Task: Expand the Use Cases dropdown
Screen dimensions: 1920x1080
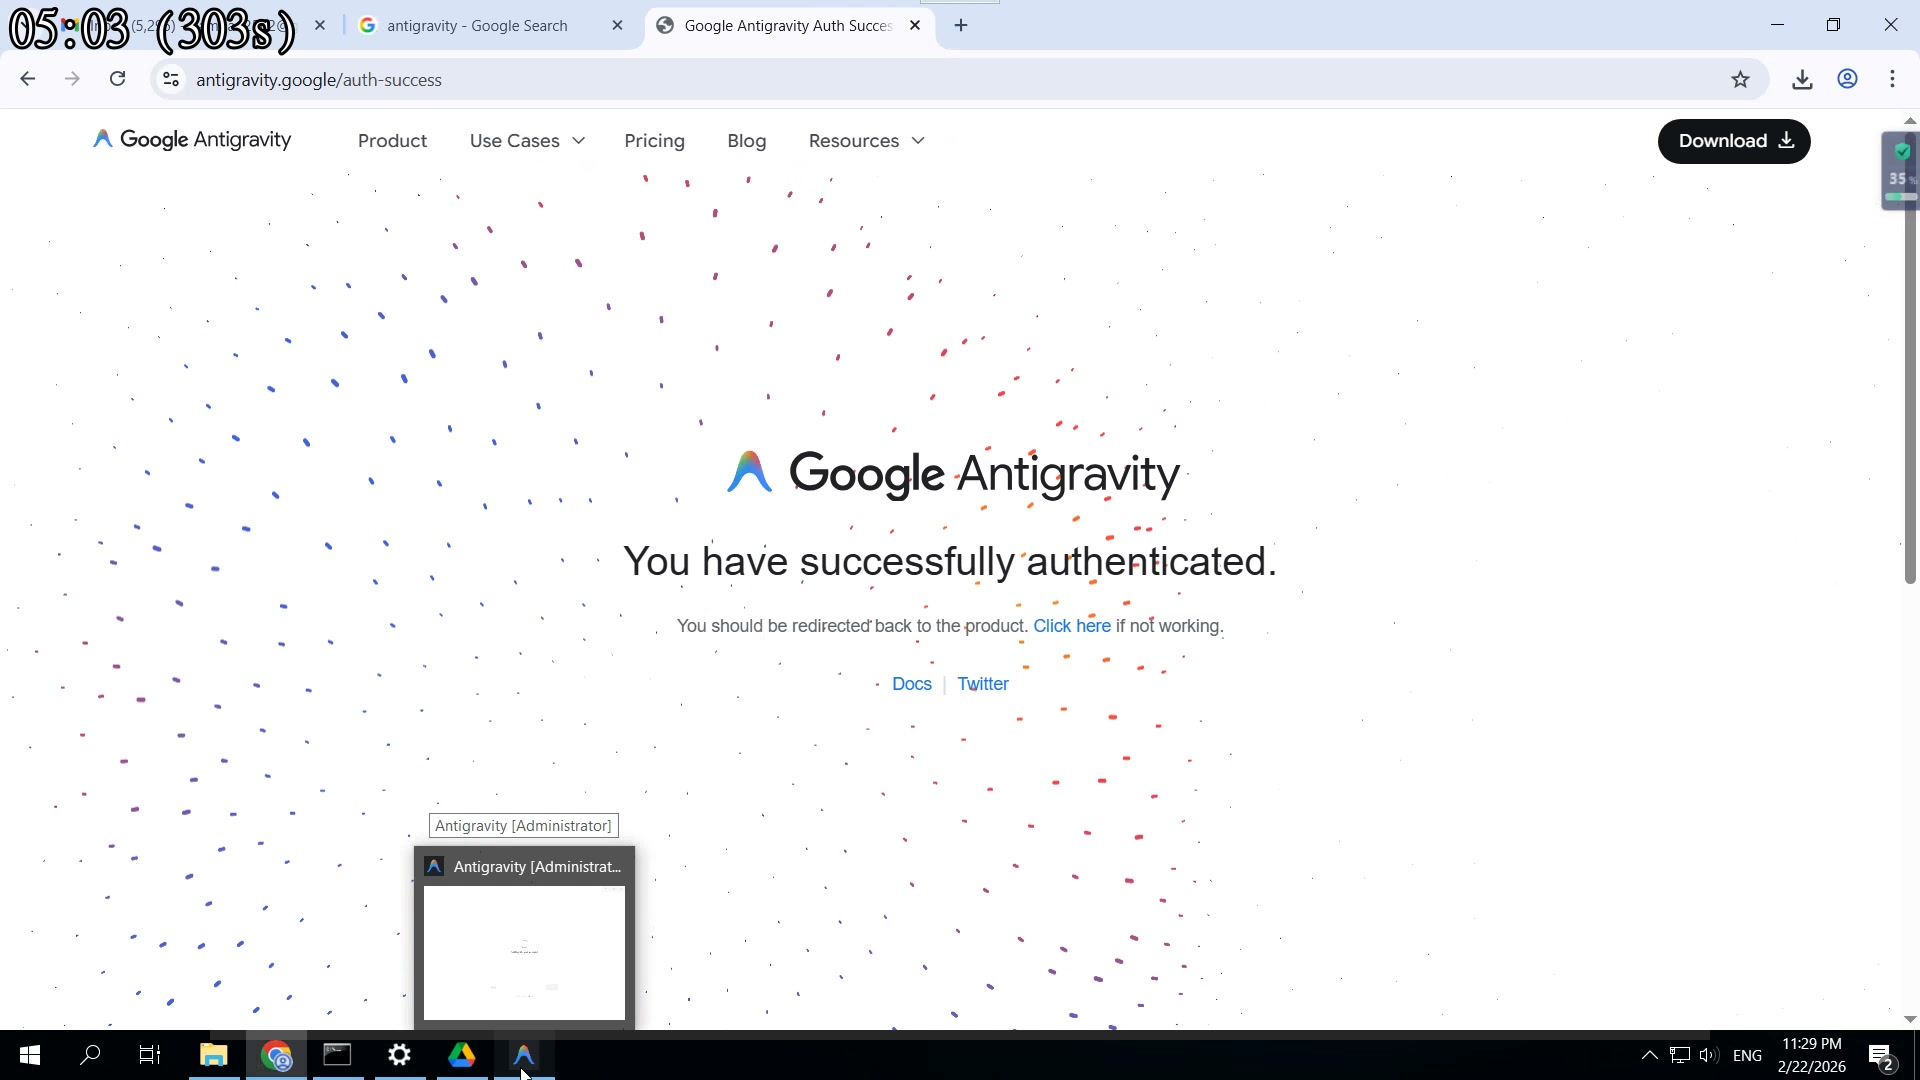Action: pos(527,141)
